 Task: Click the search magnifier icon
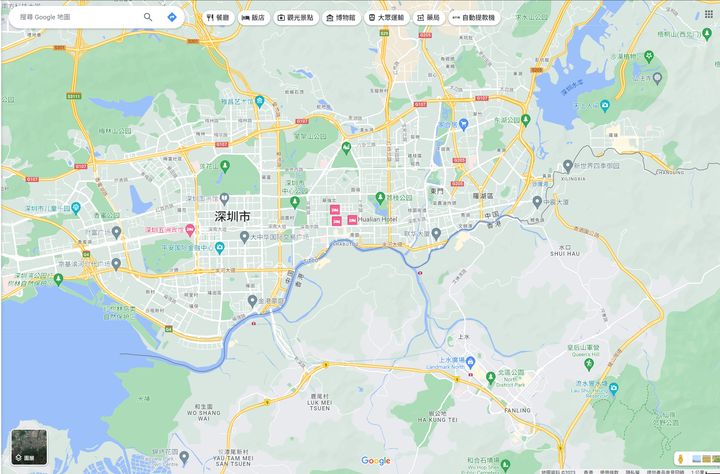pos(148,17)
